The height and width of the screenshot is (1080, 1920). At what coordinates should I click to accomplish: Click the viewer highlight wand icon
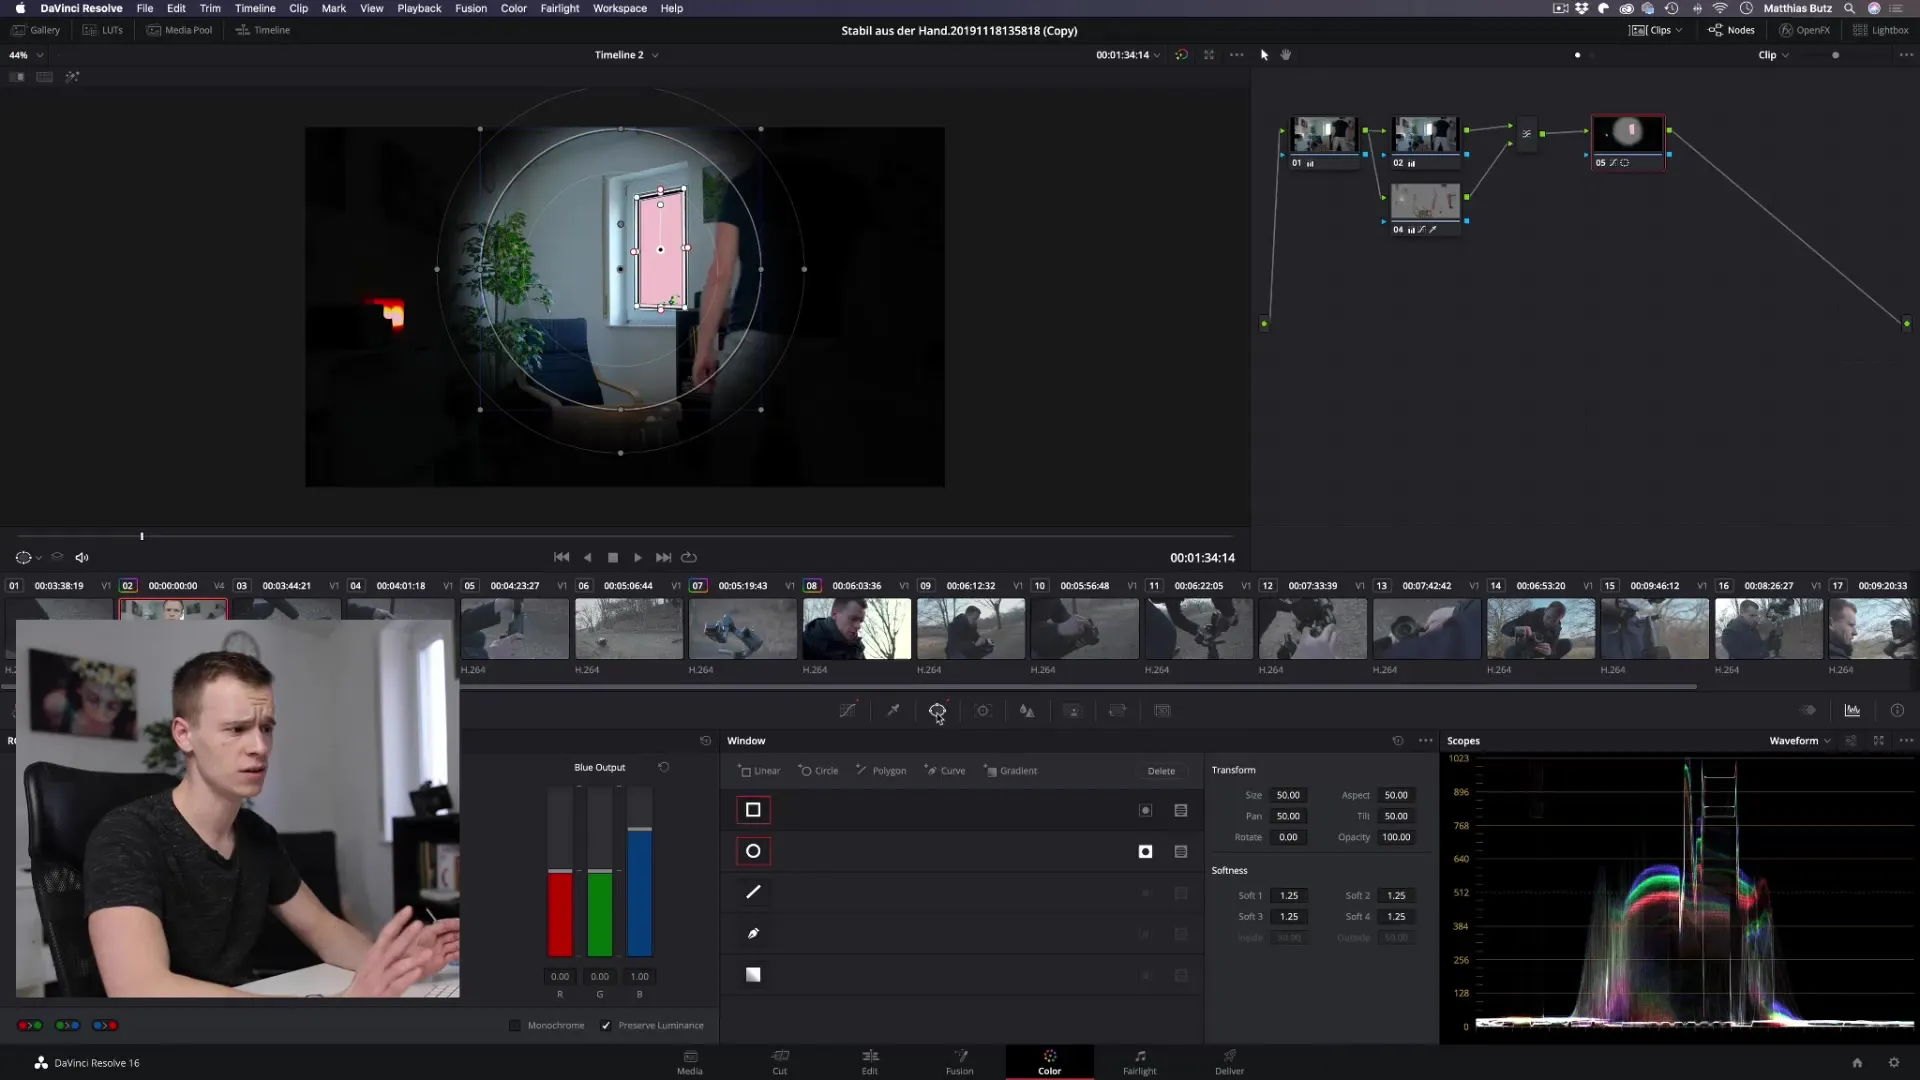coord(72,77)
